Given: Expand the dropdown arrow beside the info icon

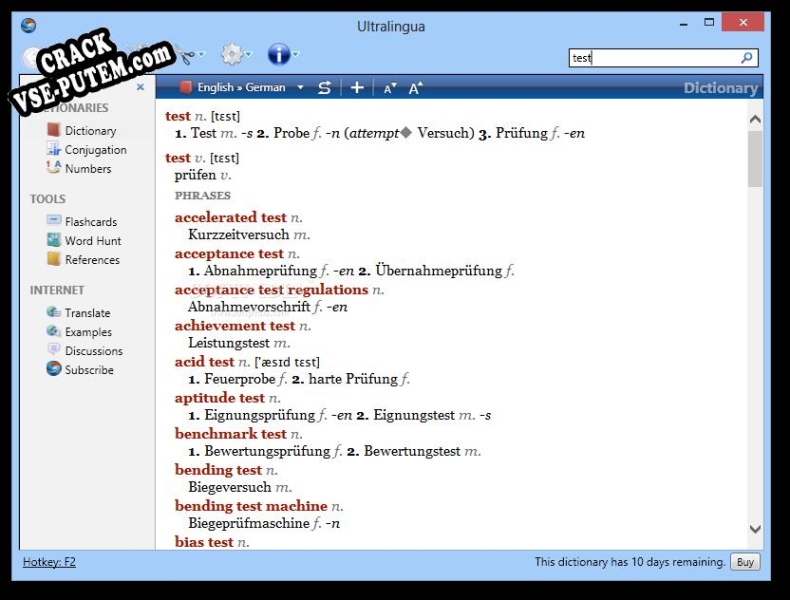Looking at the screenshot, I should click(296, 54).
